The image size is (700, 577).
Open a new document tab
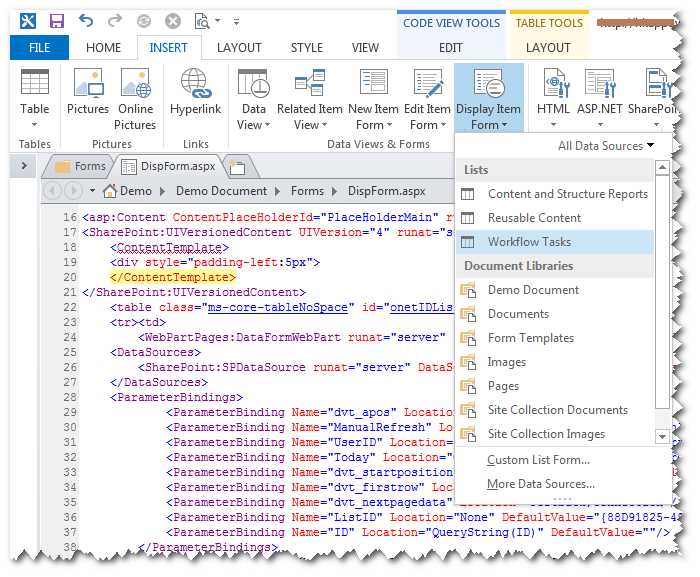coord(238,167)
